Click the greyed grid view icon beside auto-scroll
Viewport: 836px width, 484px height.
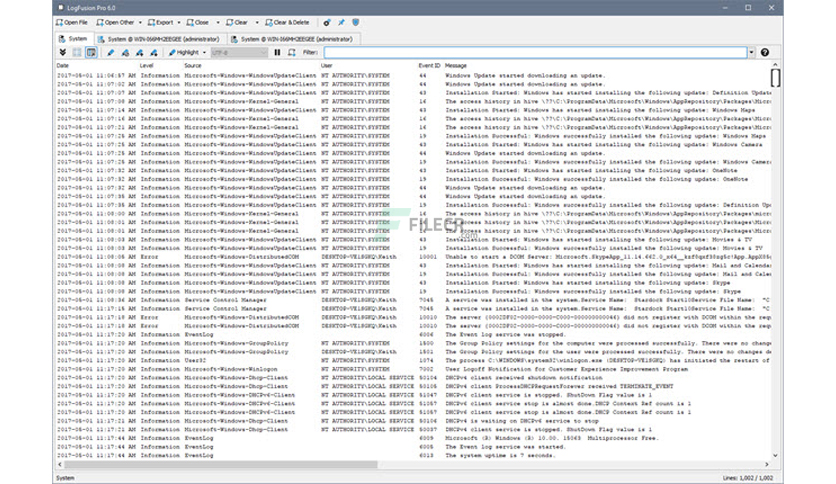(x=77, y=52)
